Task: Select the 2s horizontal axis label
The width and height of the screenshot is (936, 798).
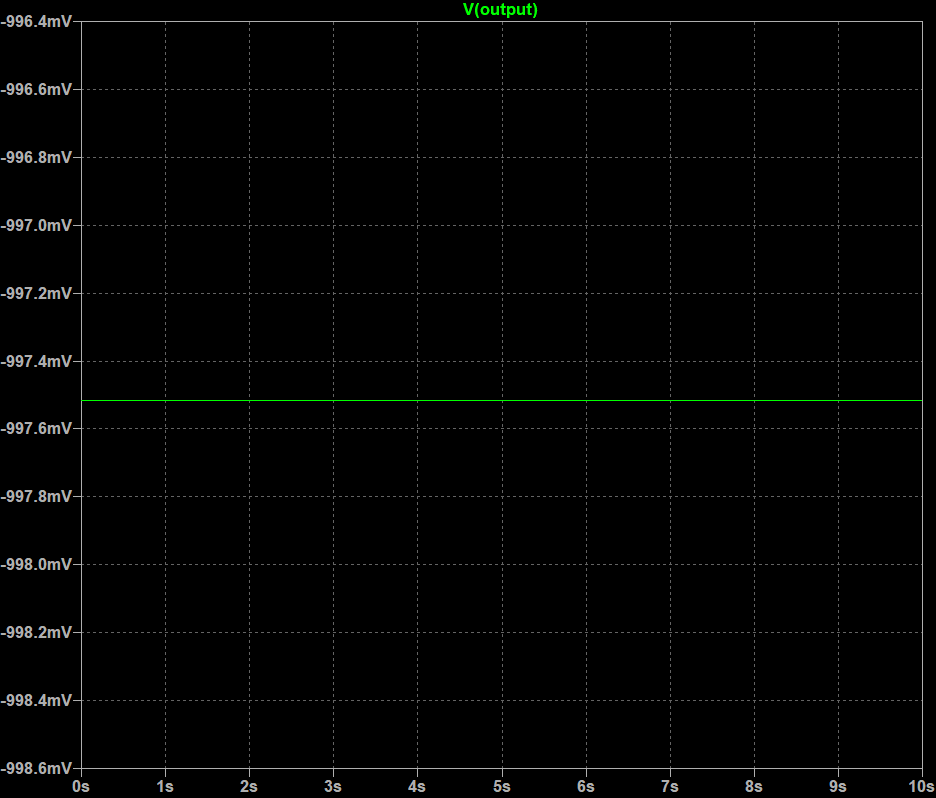Action: click(x=249, y=785)
